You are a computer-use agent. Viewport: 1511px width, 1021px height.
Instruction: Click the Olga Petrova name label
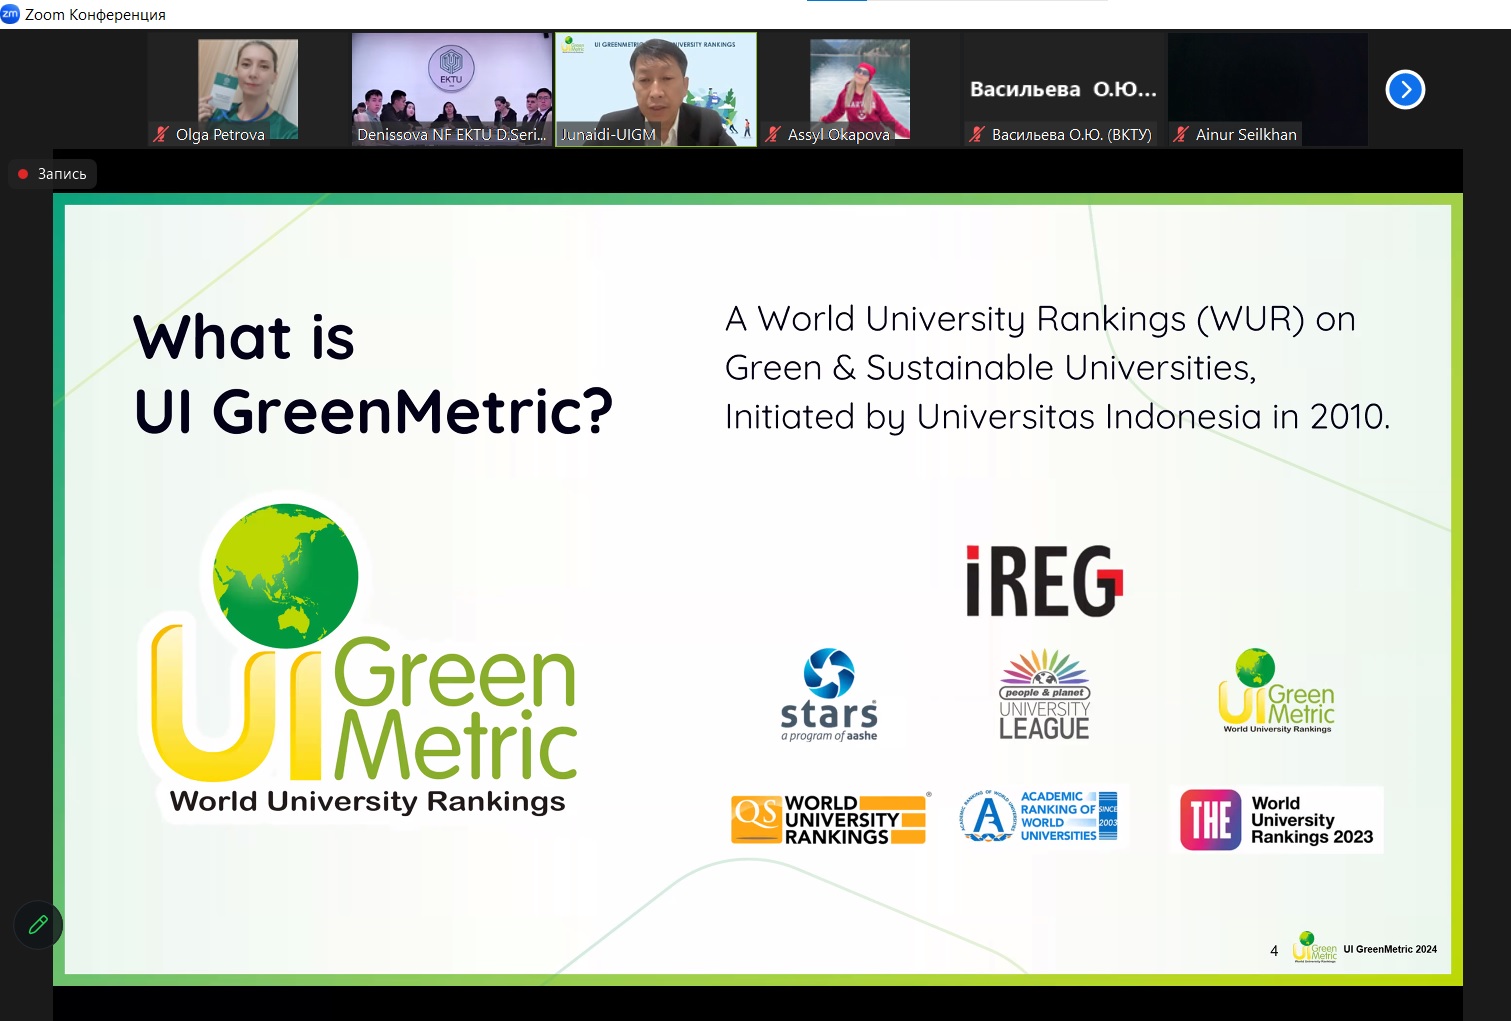(220, 134)
